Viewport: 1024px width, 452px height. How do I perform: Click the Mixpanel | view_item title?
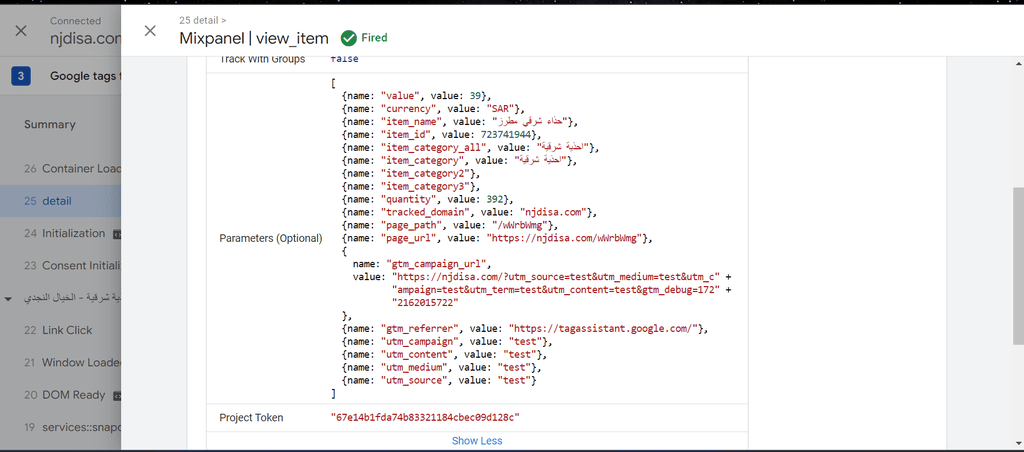tap(254, 39)
